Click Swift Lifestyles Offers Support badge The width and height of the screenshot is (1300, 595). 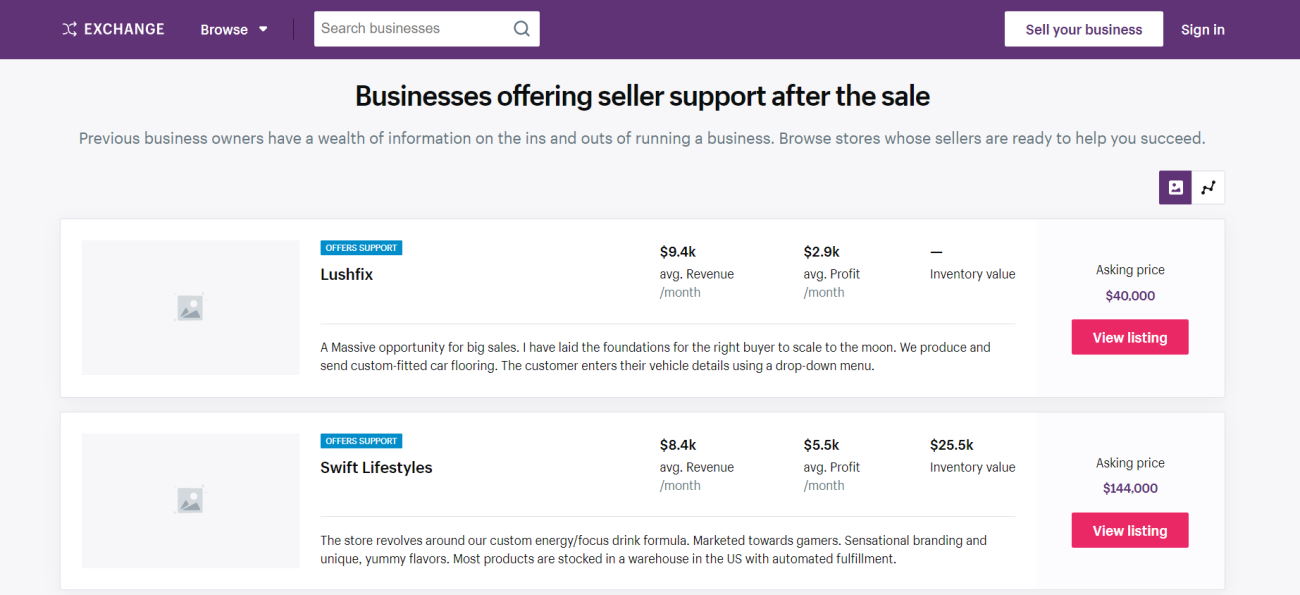click(x=361, y=441)
